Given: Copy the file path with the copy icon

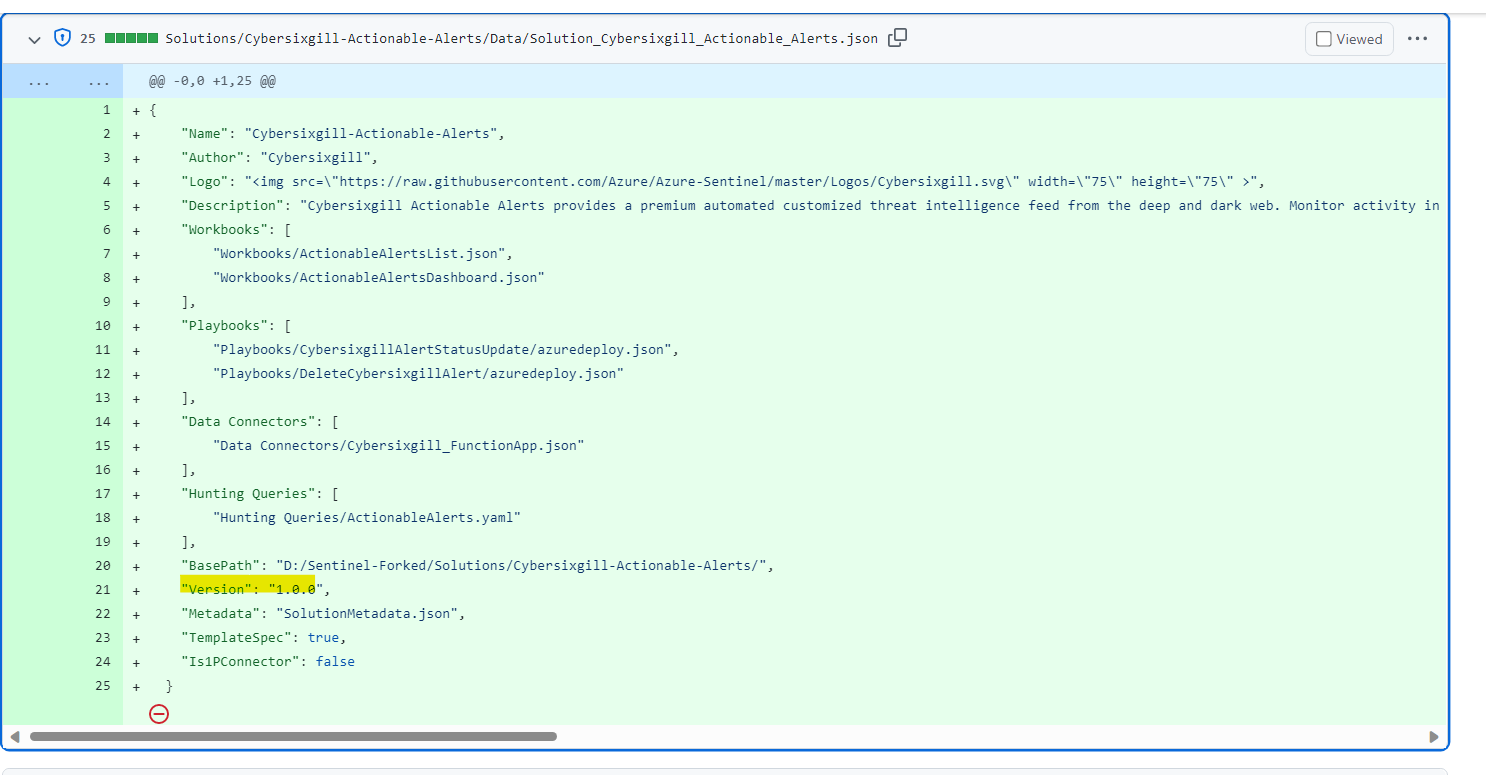Looking at the screenshot, I should 897,38.
